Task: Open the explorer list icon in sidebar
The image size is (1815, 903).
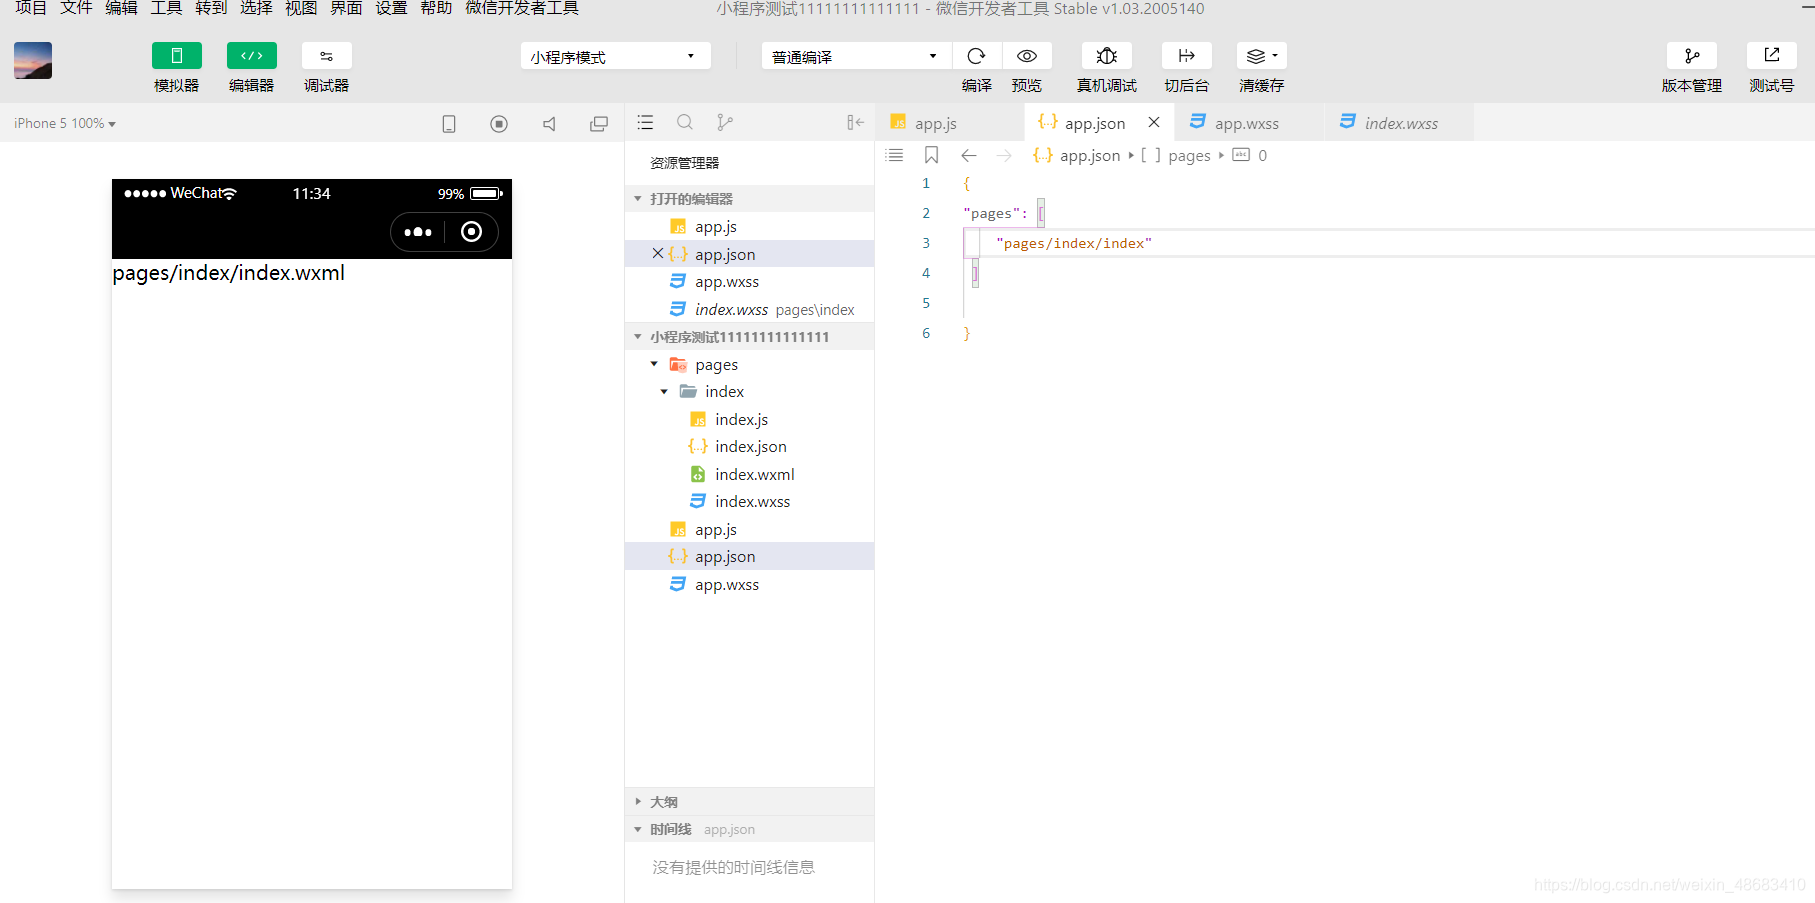Action: [x=645, y=122]
